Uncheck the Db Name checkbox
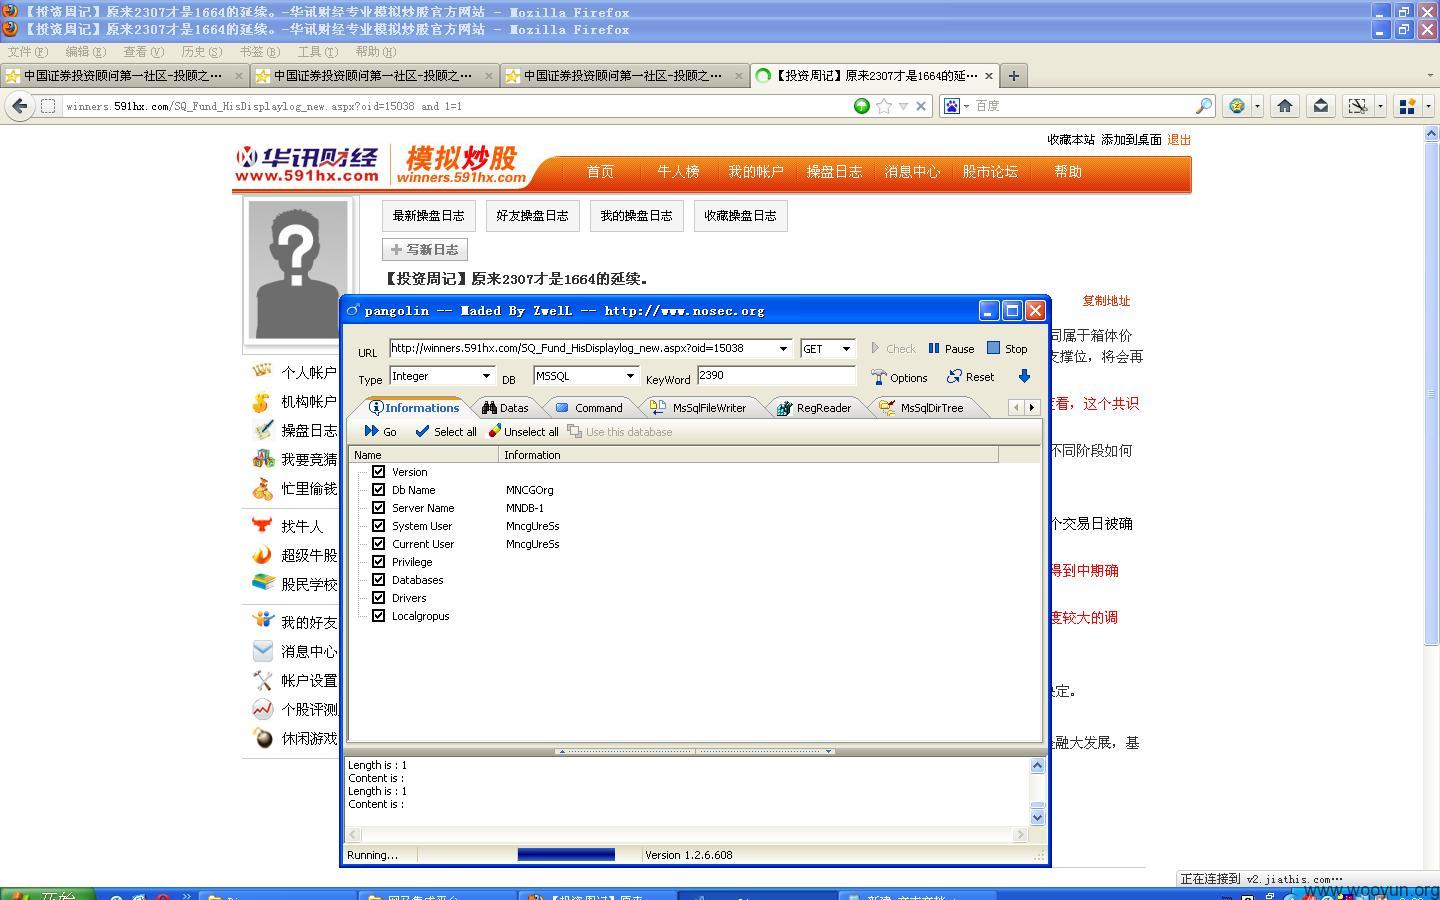Screen dimensions: 1440x900 click(x=378, y=489)
